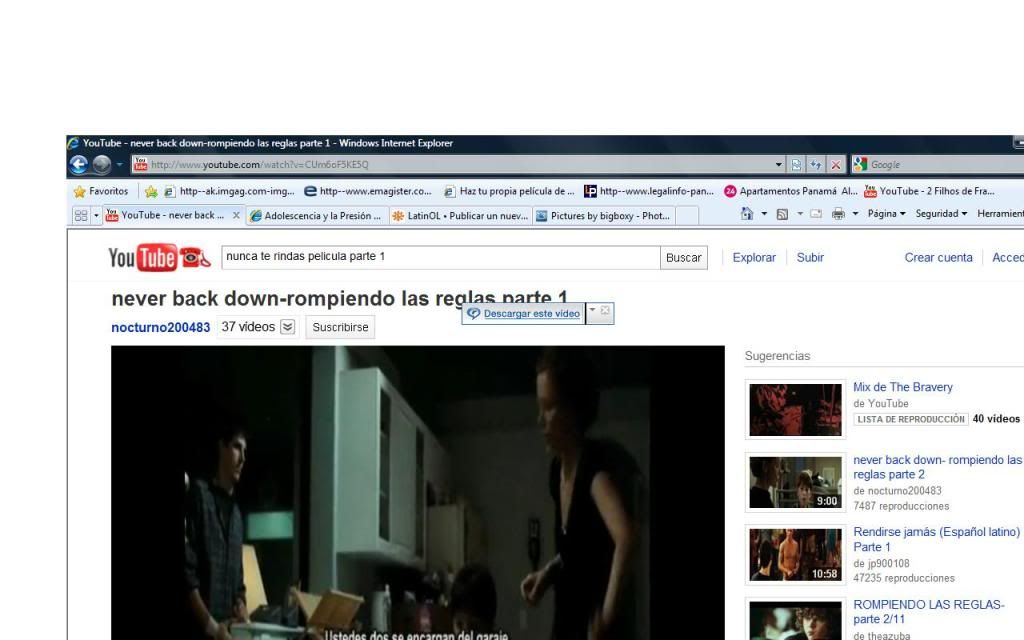
Task: Stop loading with the red X icon
Action: pyautogui.click(x=835, y=165)
